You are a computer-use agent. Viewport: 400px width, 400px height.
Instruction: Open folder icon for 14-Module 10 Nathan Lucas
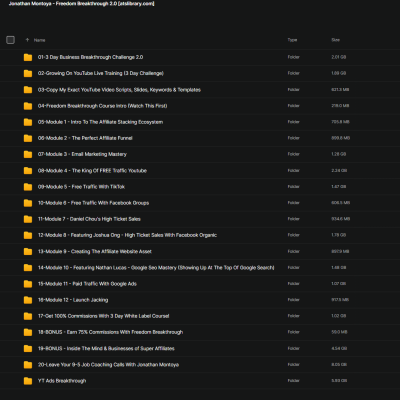click(28, 268)
